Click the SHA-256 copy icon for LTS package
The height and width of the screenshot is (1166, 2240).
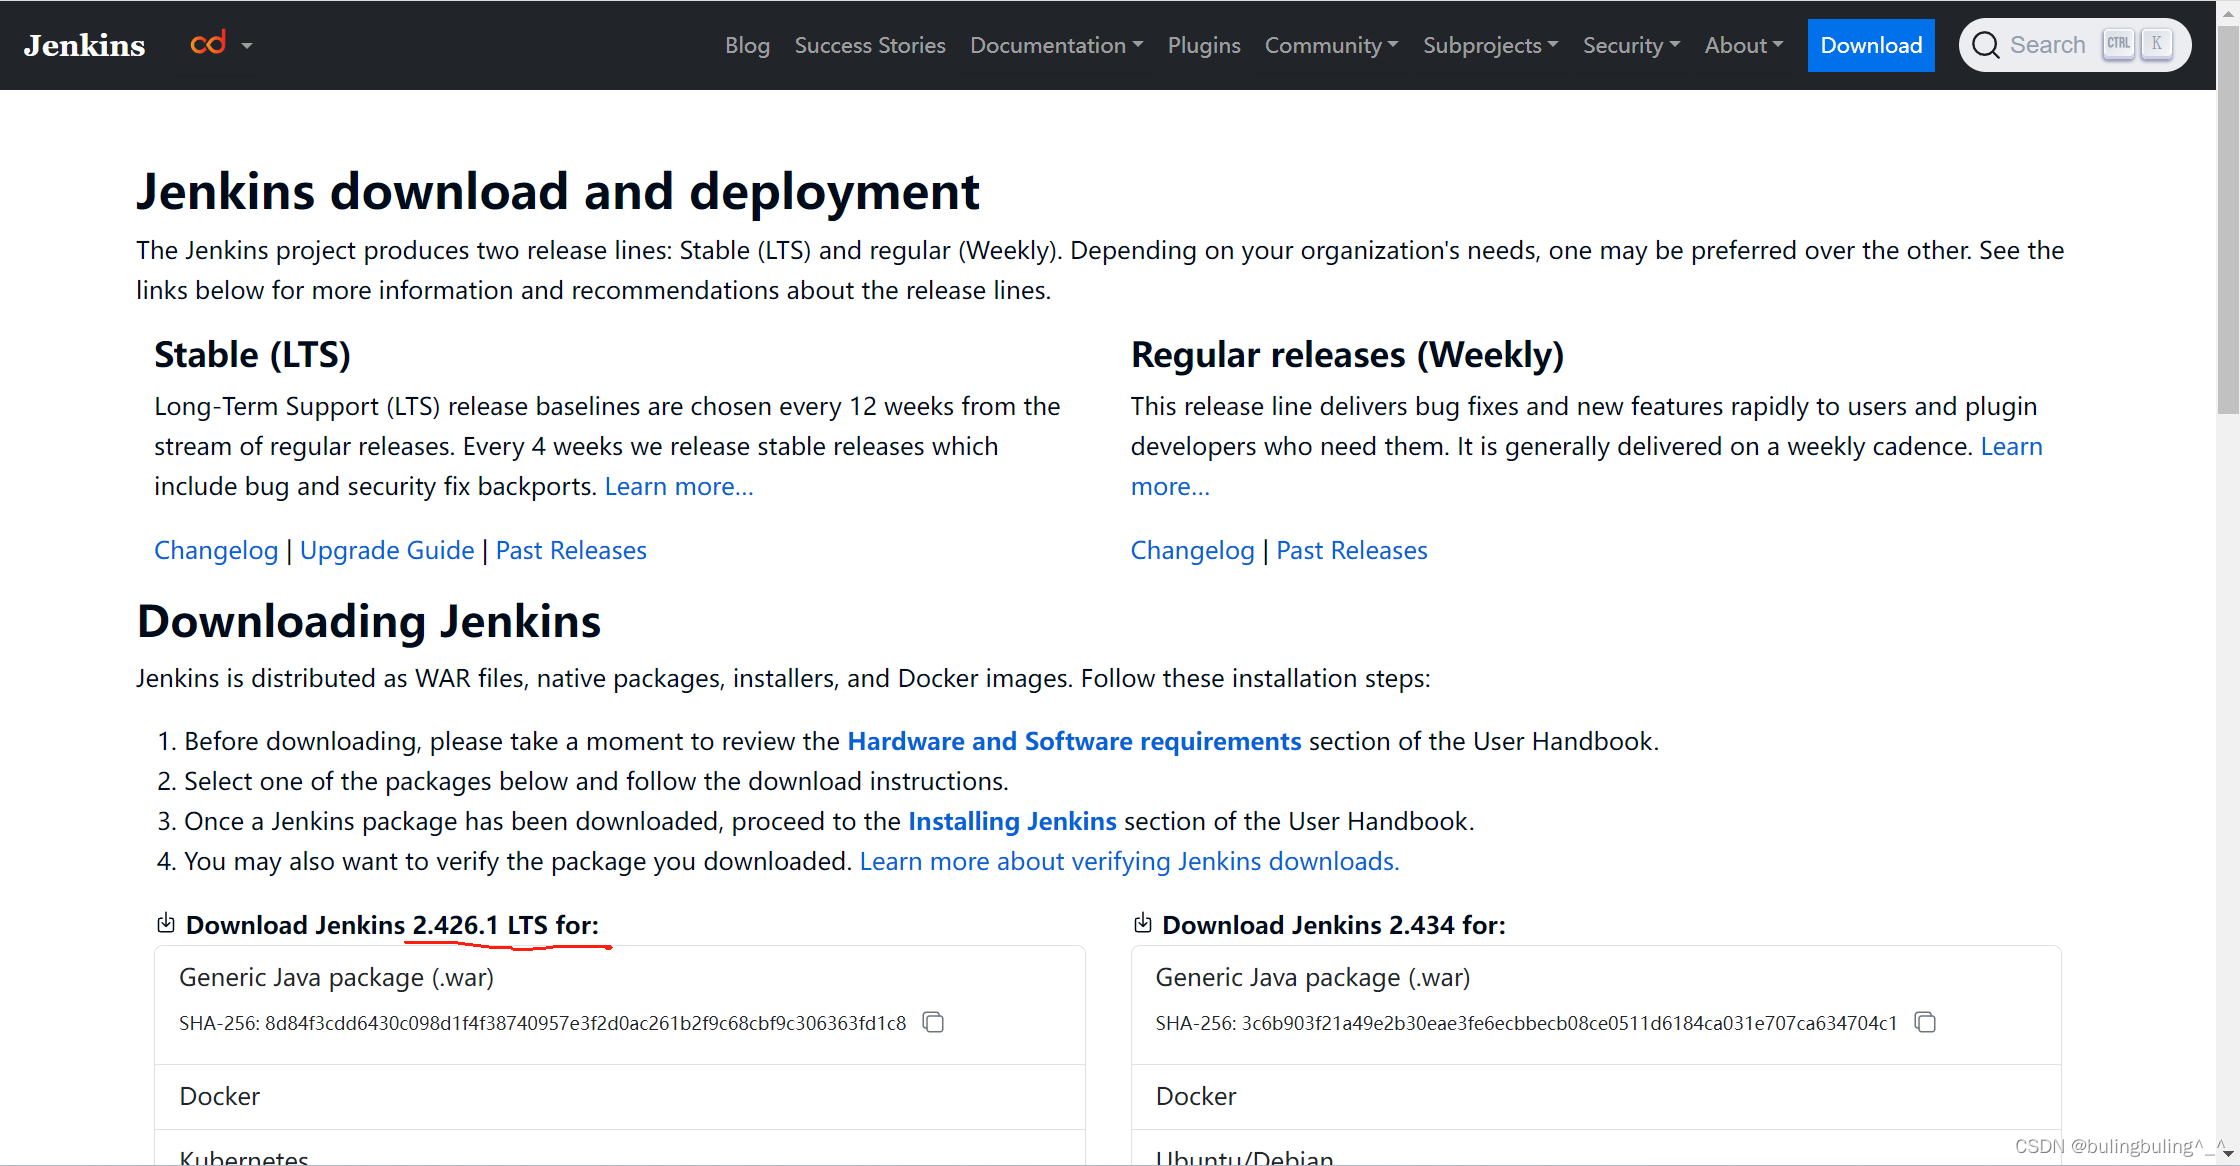(938, 1022)
